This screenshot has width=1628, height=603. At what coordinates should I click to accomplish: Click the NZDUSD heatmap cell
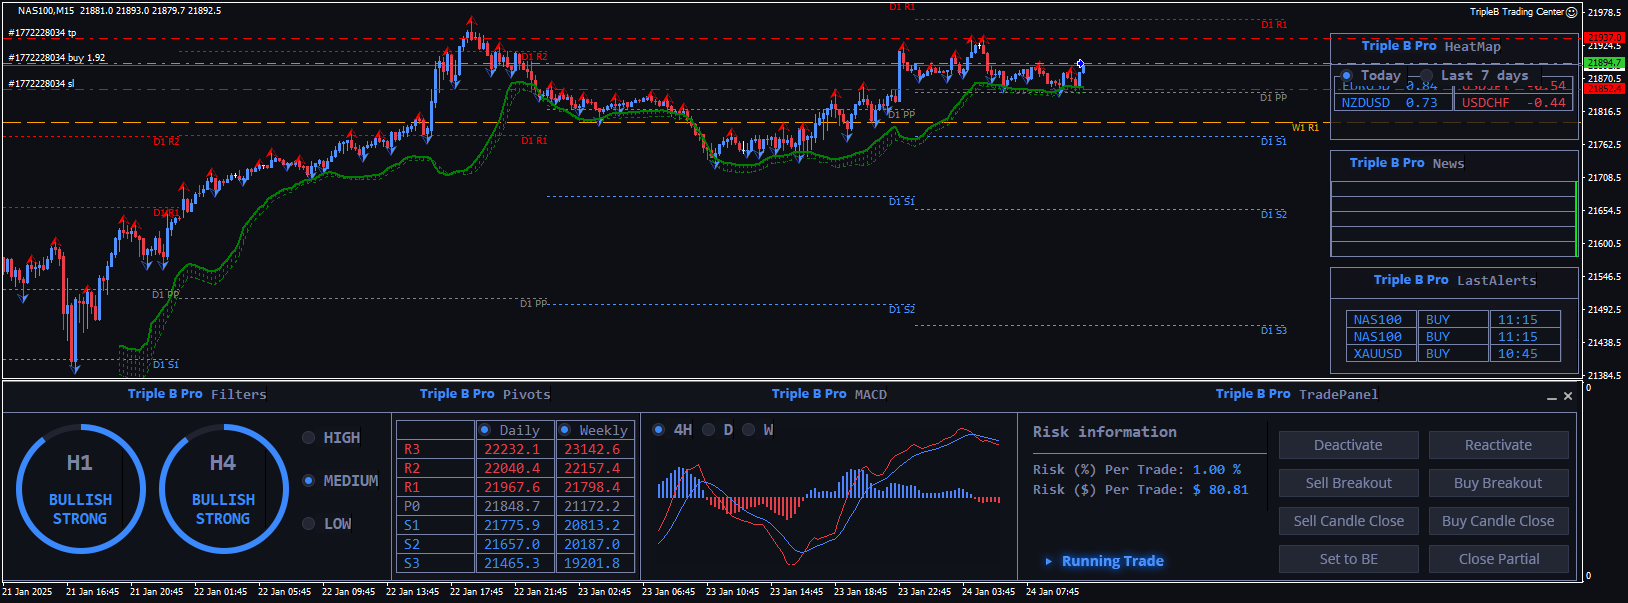1393,102
